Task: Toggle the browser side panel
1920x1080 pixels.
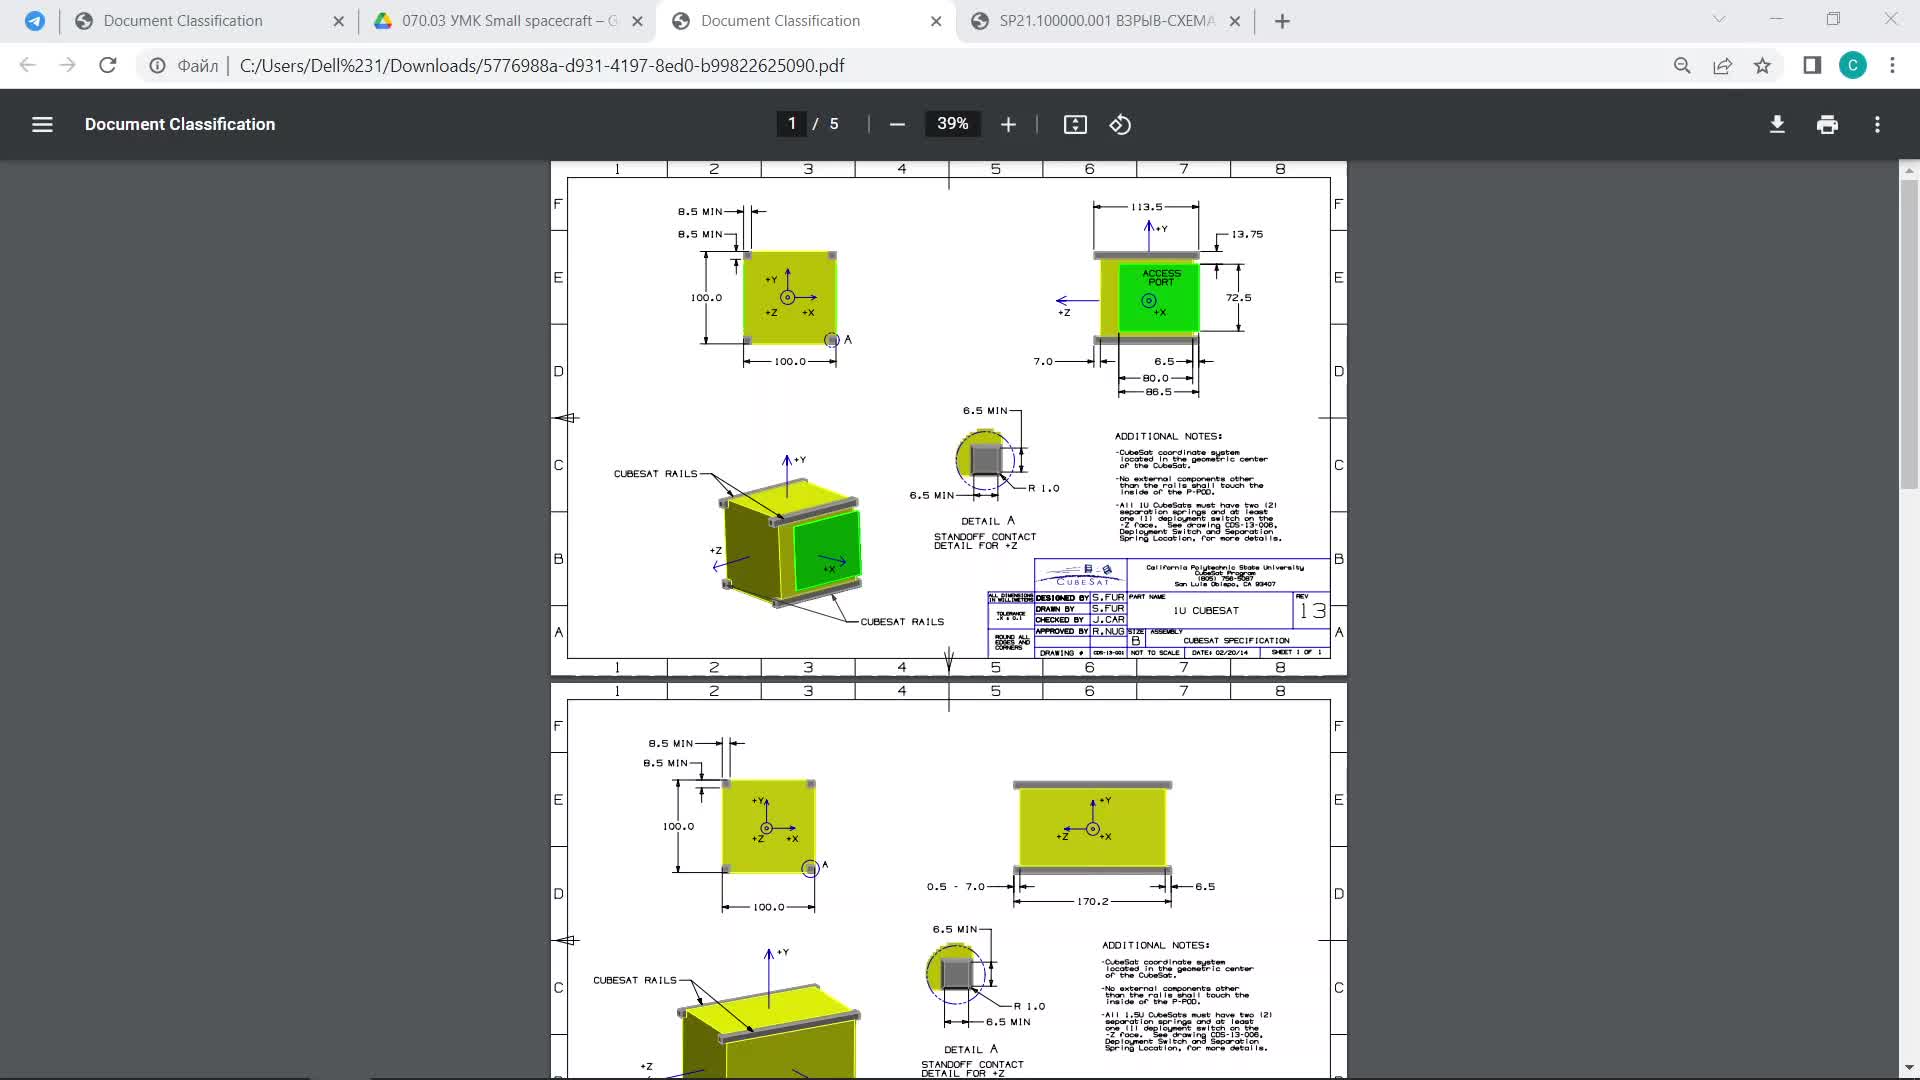Action: click(1812, 65)
